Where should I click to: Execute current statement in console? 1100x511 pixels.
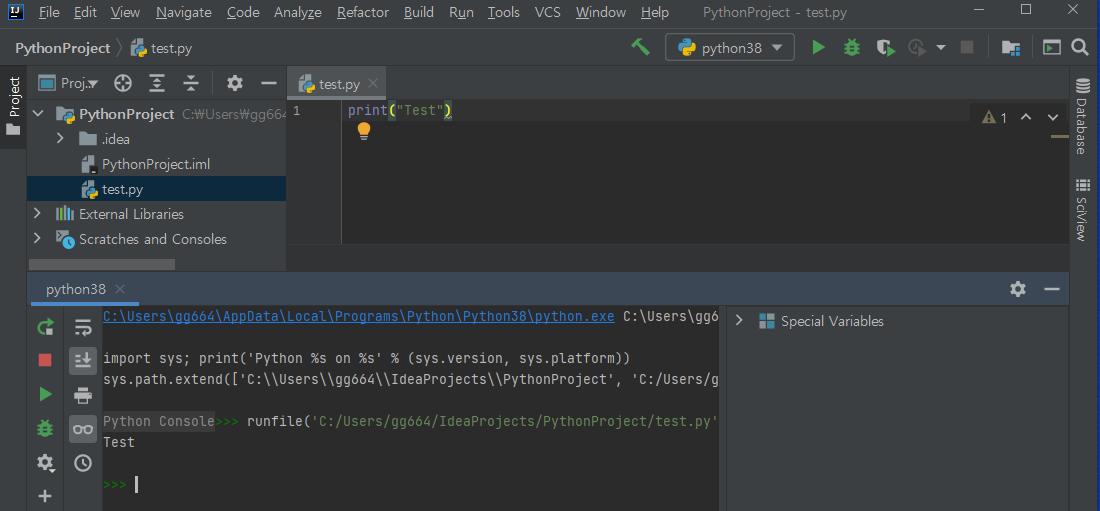(45, 394)
